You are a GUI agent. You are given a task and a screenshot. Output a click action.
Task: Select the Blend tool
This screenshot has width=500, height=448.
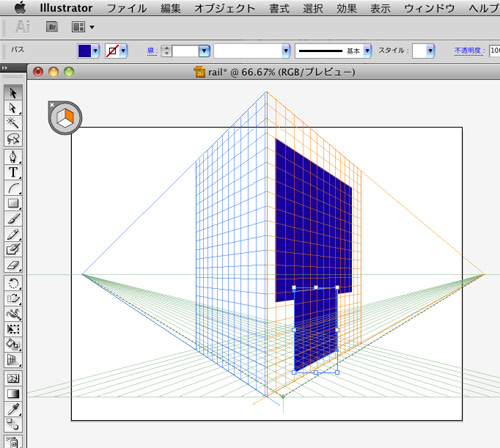[13, 425]
